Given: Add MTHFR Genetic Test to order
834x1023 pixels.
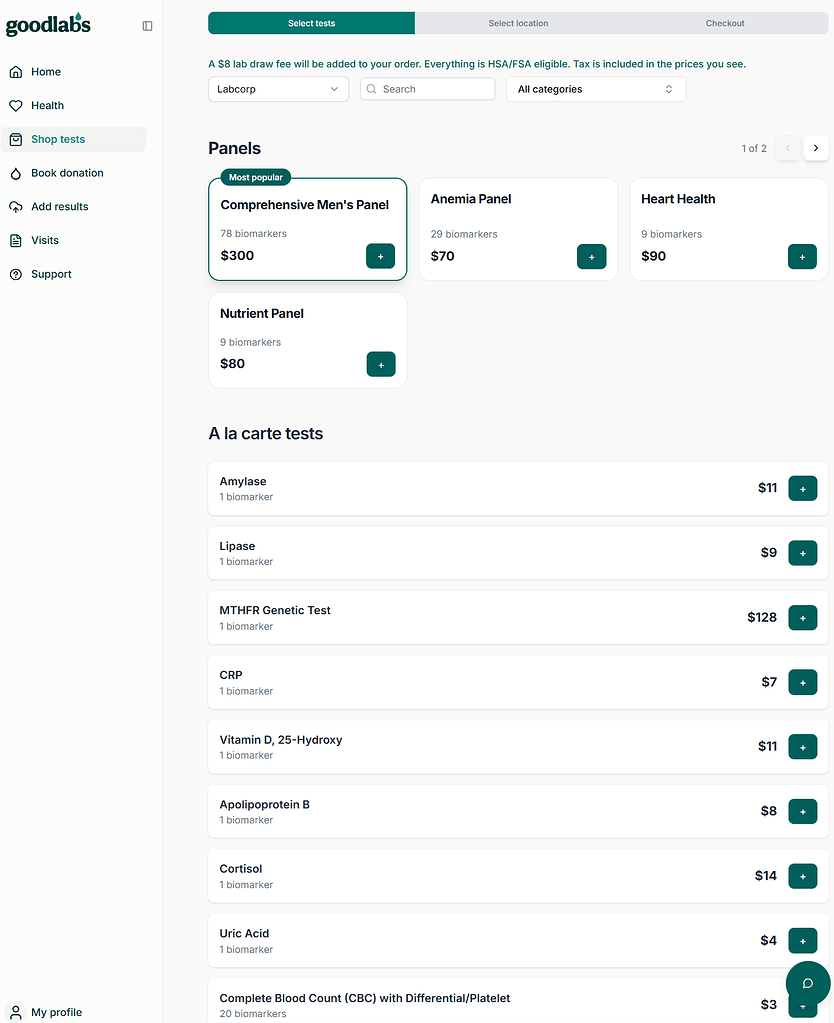Looking at the screenshot, I should coord(802,618).
